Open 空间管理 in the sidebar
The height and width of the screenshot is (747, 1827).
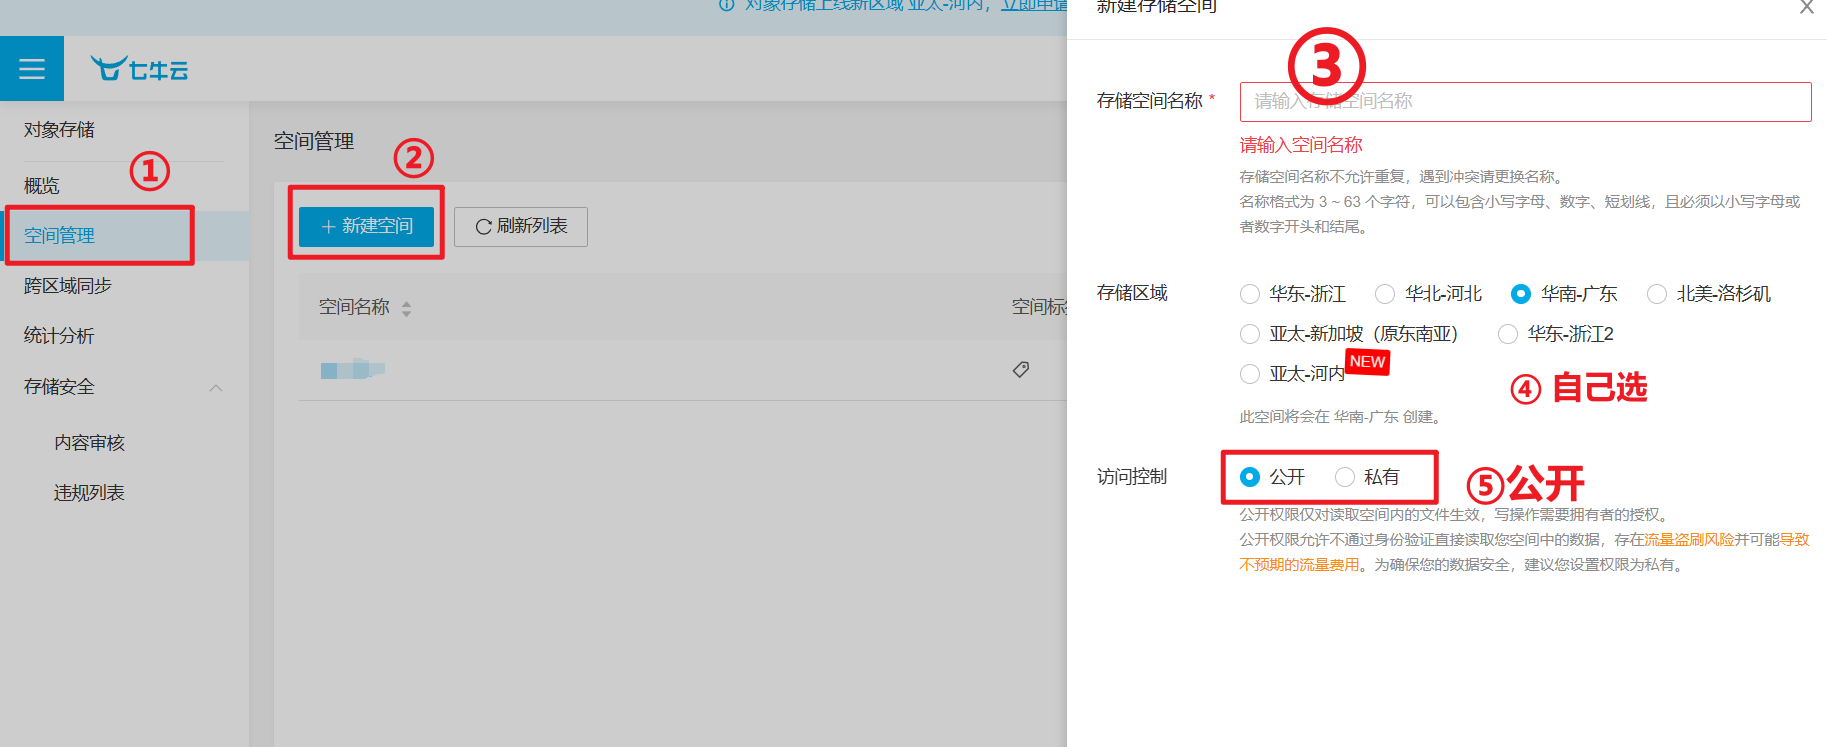[x=60, y=236]
